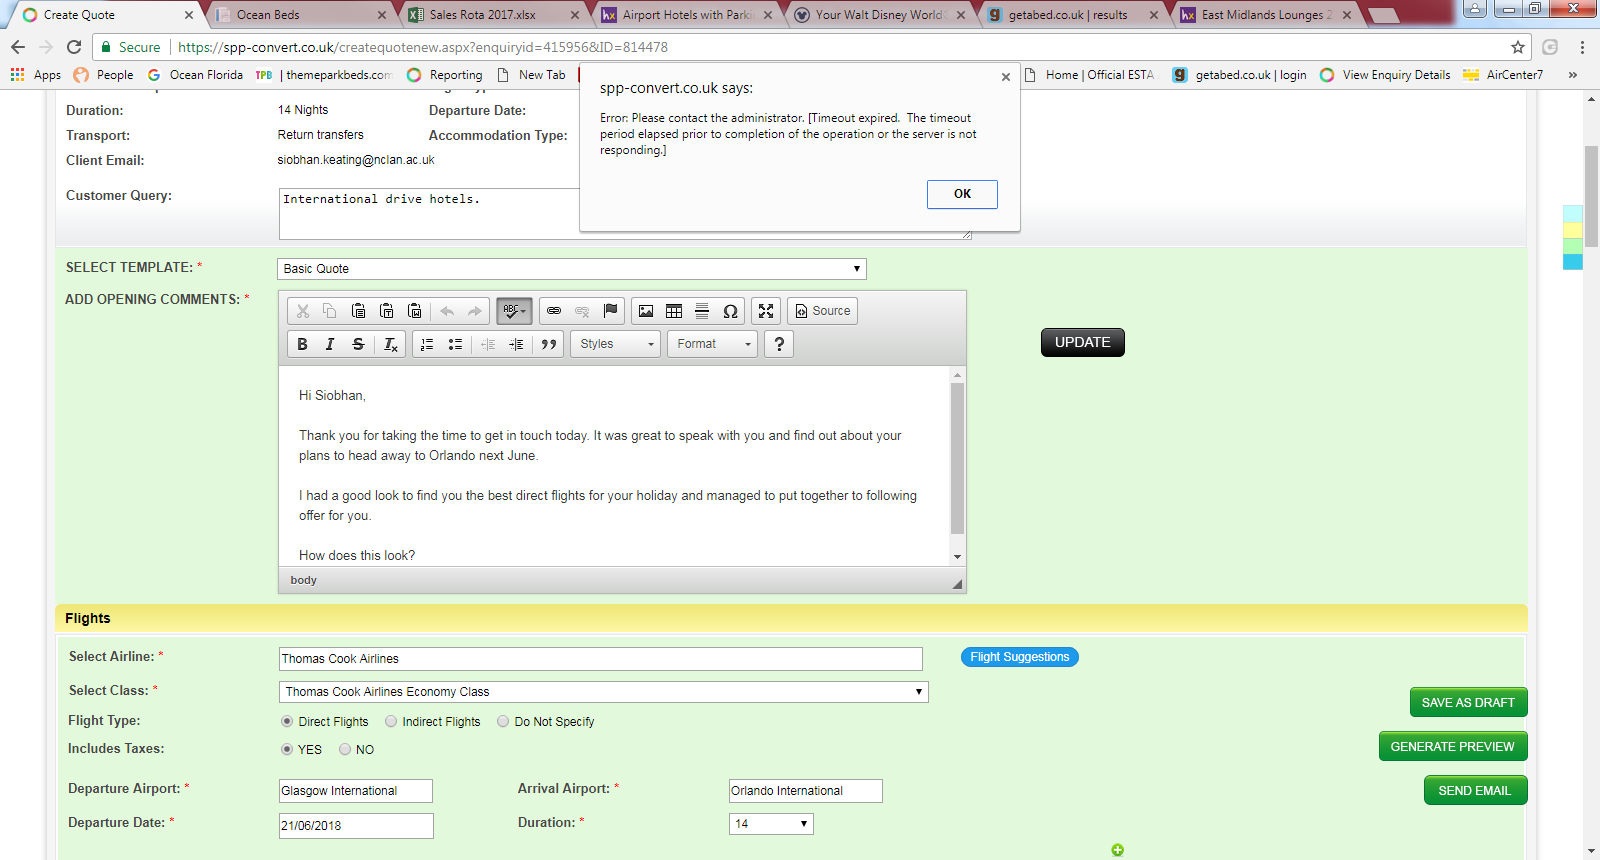Image resolution: width=1600 pixels, height=860 pixels.
Task: Click the Paste icon in editor toolbar
Action: pos(358,311)
